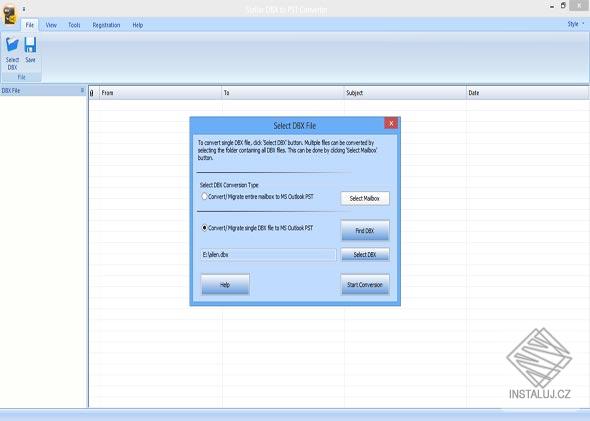Click the DBX file path field

point(269,255)
